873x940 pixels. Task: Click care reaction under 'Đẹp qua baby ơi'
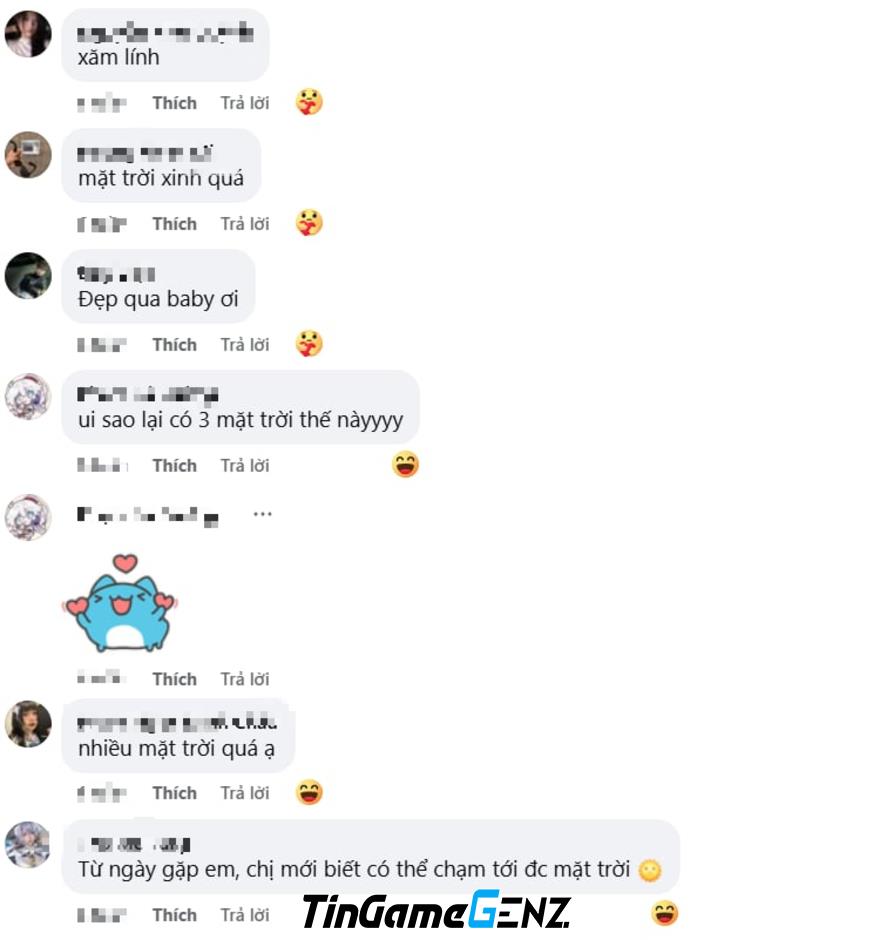[309, 344]
